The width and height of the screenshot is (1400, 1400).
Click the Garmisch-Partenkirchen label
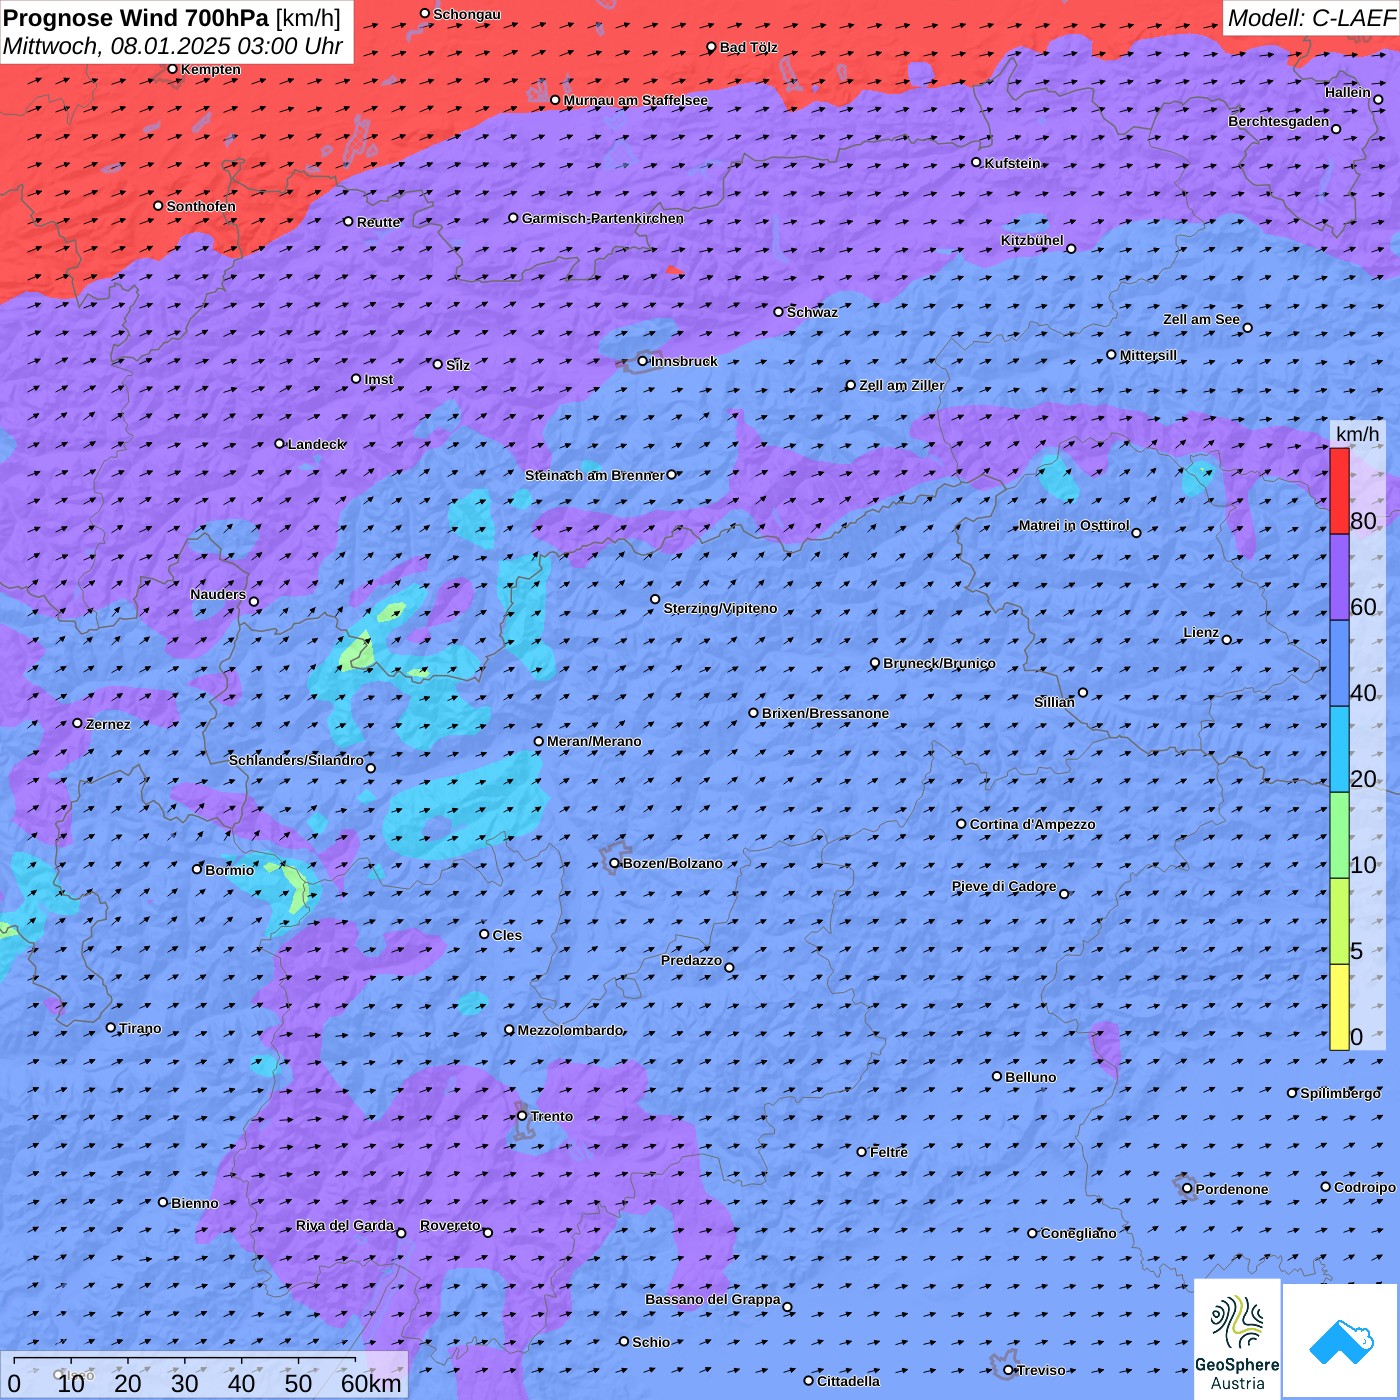603,218
